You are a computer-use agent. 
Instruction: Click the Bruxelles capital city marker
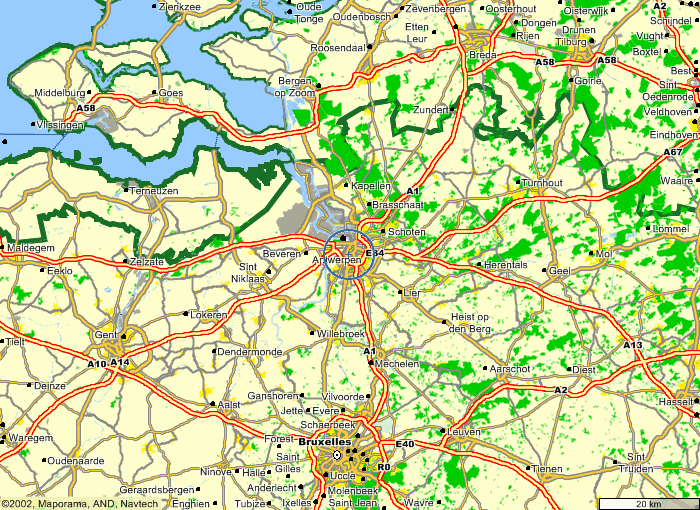(x=337, y=454)
